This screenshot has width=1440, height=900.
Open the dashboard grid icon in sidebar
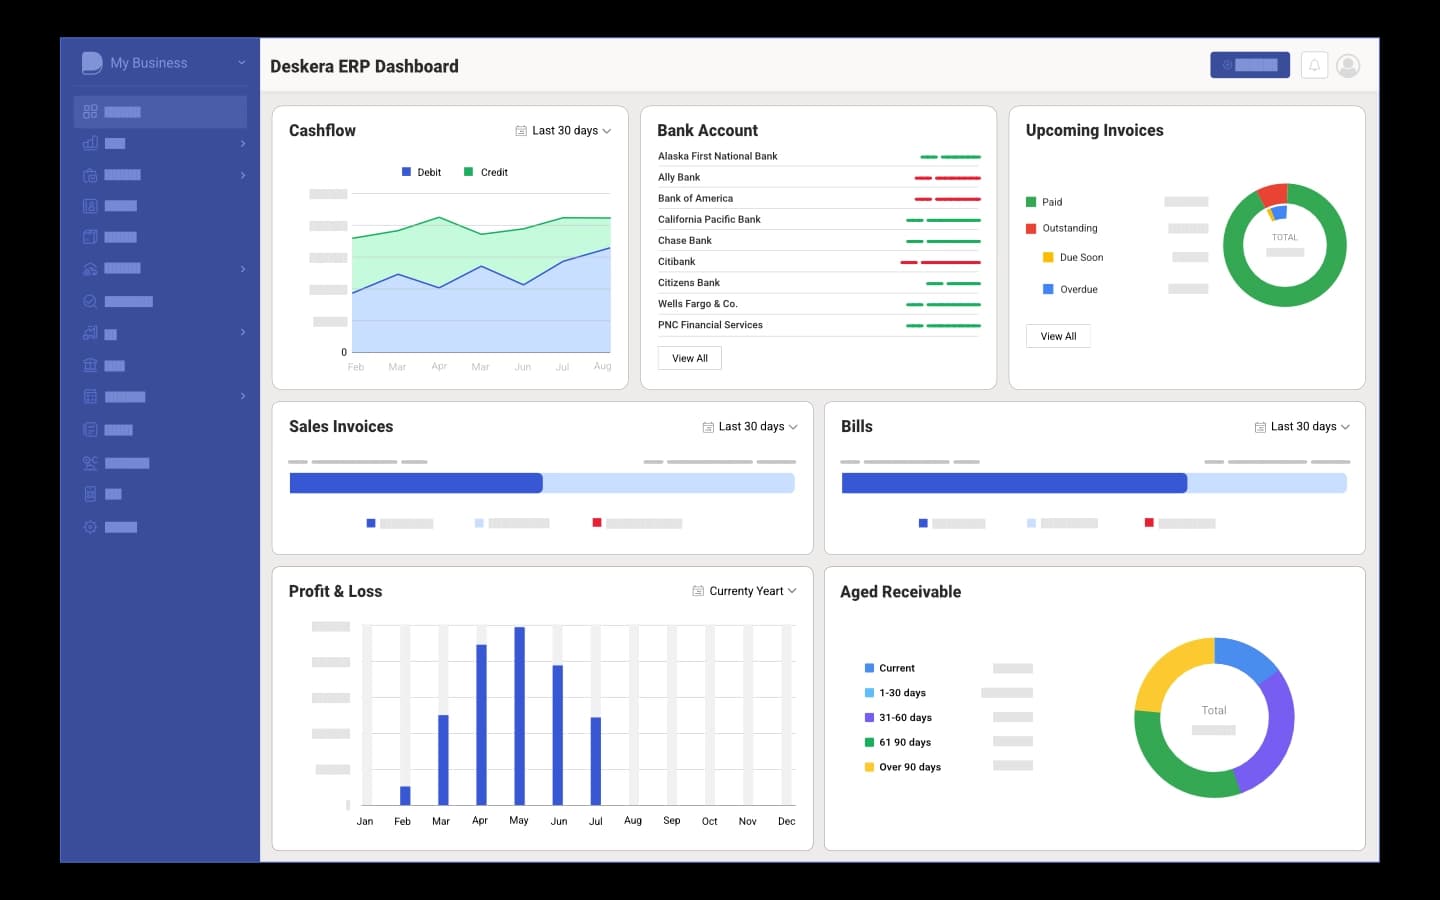[x=90, y=112]
